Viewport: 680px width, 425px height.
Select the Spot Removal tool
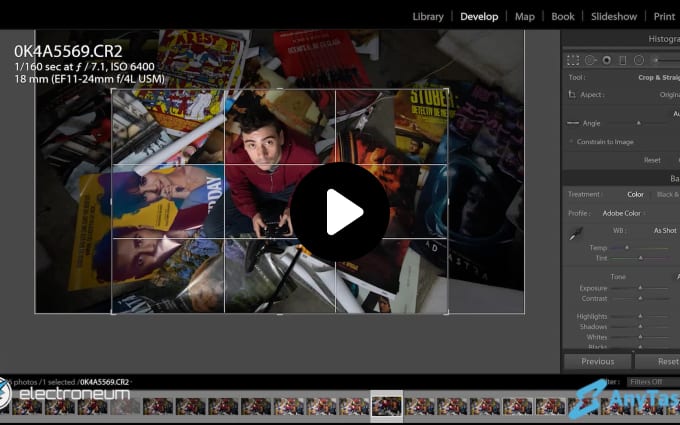[590, 60]
